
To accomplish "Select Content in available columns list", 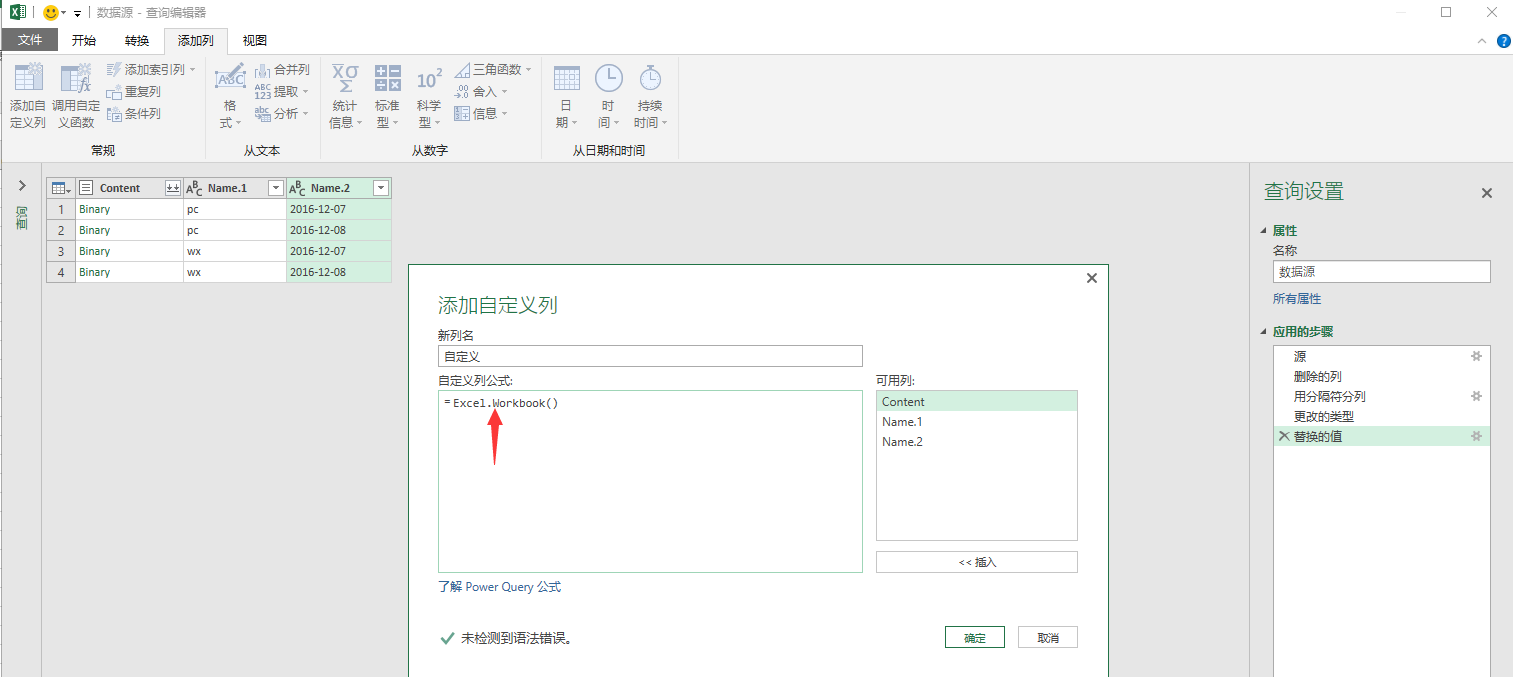I will tap(977, 402).
